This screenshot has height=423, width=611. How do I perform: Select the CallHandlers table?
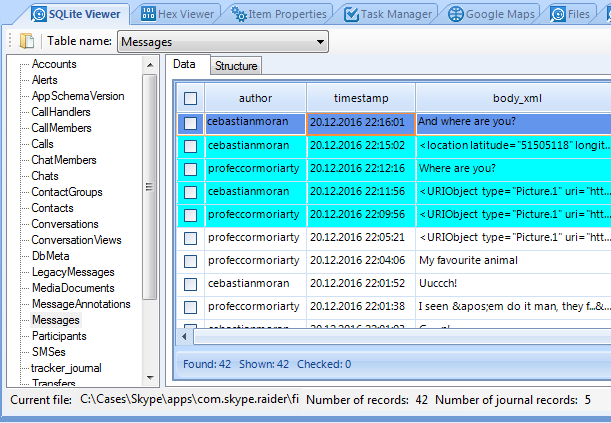pos(61,112)
